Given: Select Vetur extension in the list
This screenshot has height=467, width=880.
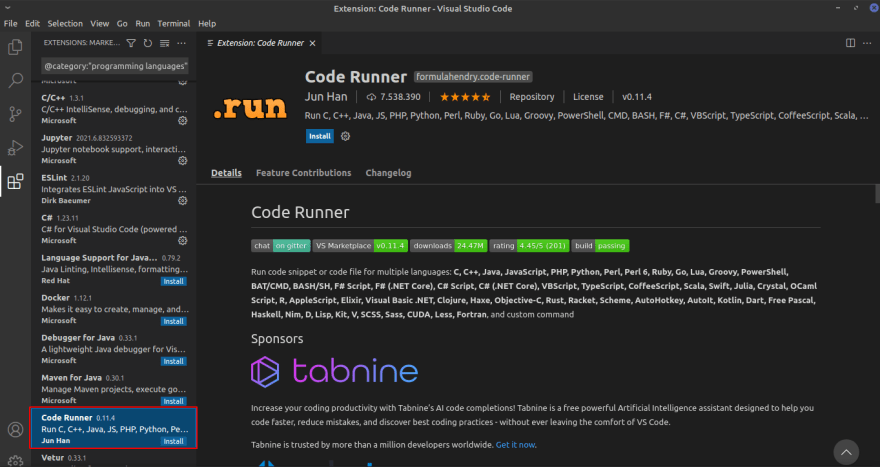Looking at the screenshot, I should coord(114,459).
